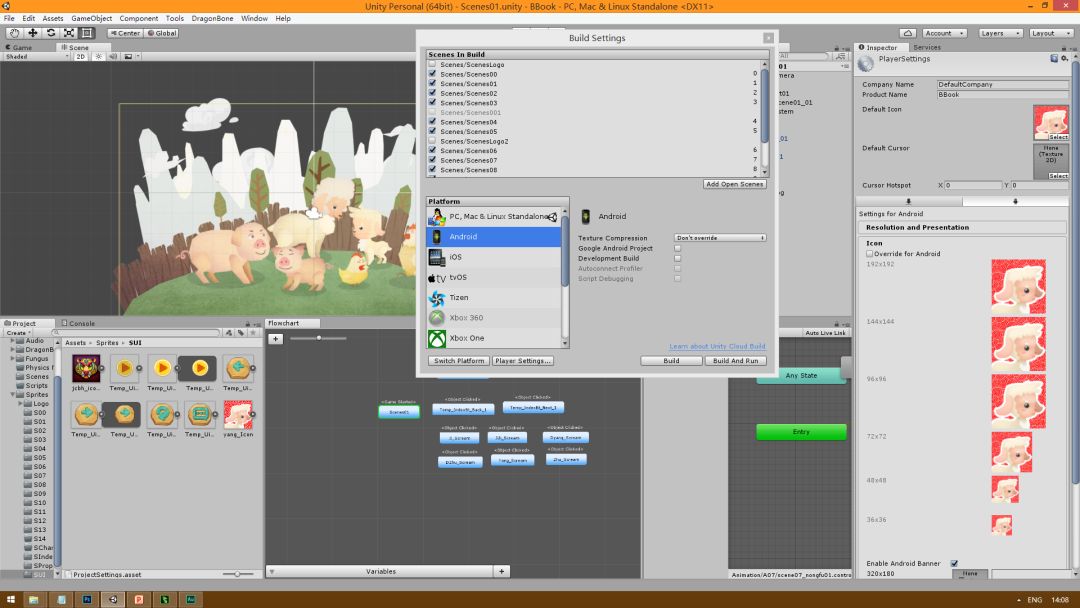This screenshot has width=1080, height=608.
Task: Click the project thumbnail size slider
Action: [237, 574]
